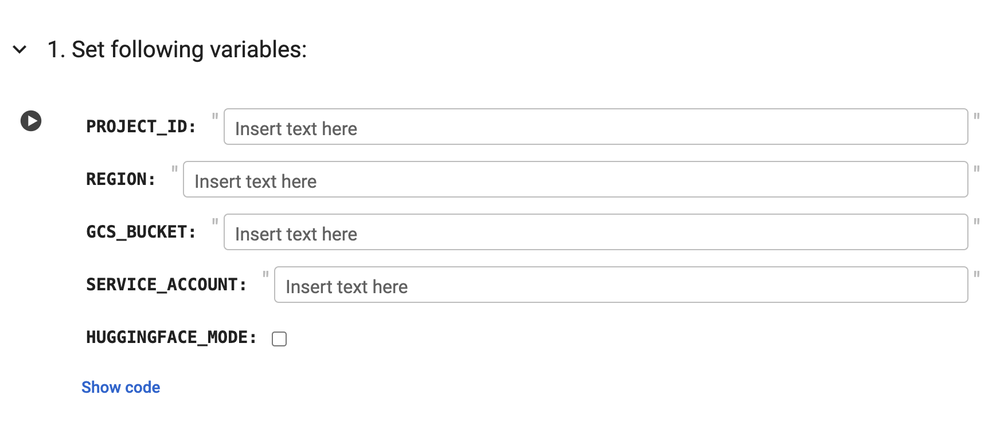
Task: Click the closing quote after SERVICE_ACCOUNT field
Action: pos(976,274)
